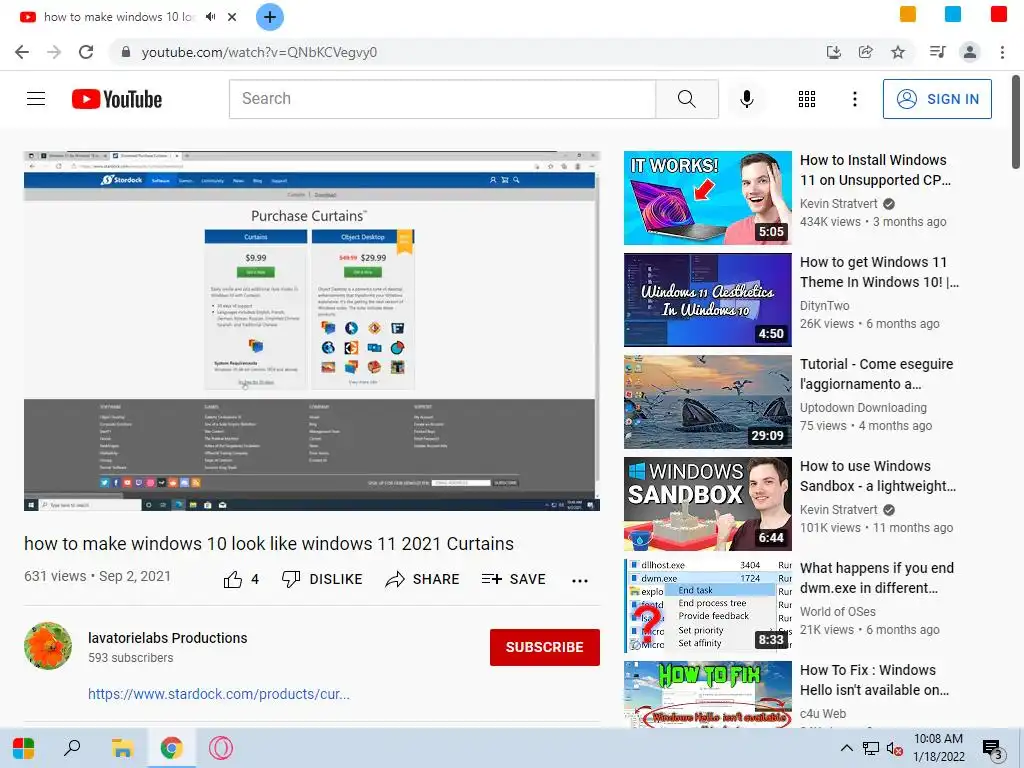
Task: Click the page vertical scrollbar
Action: [1017, 121]
